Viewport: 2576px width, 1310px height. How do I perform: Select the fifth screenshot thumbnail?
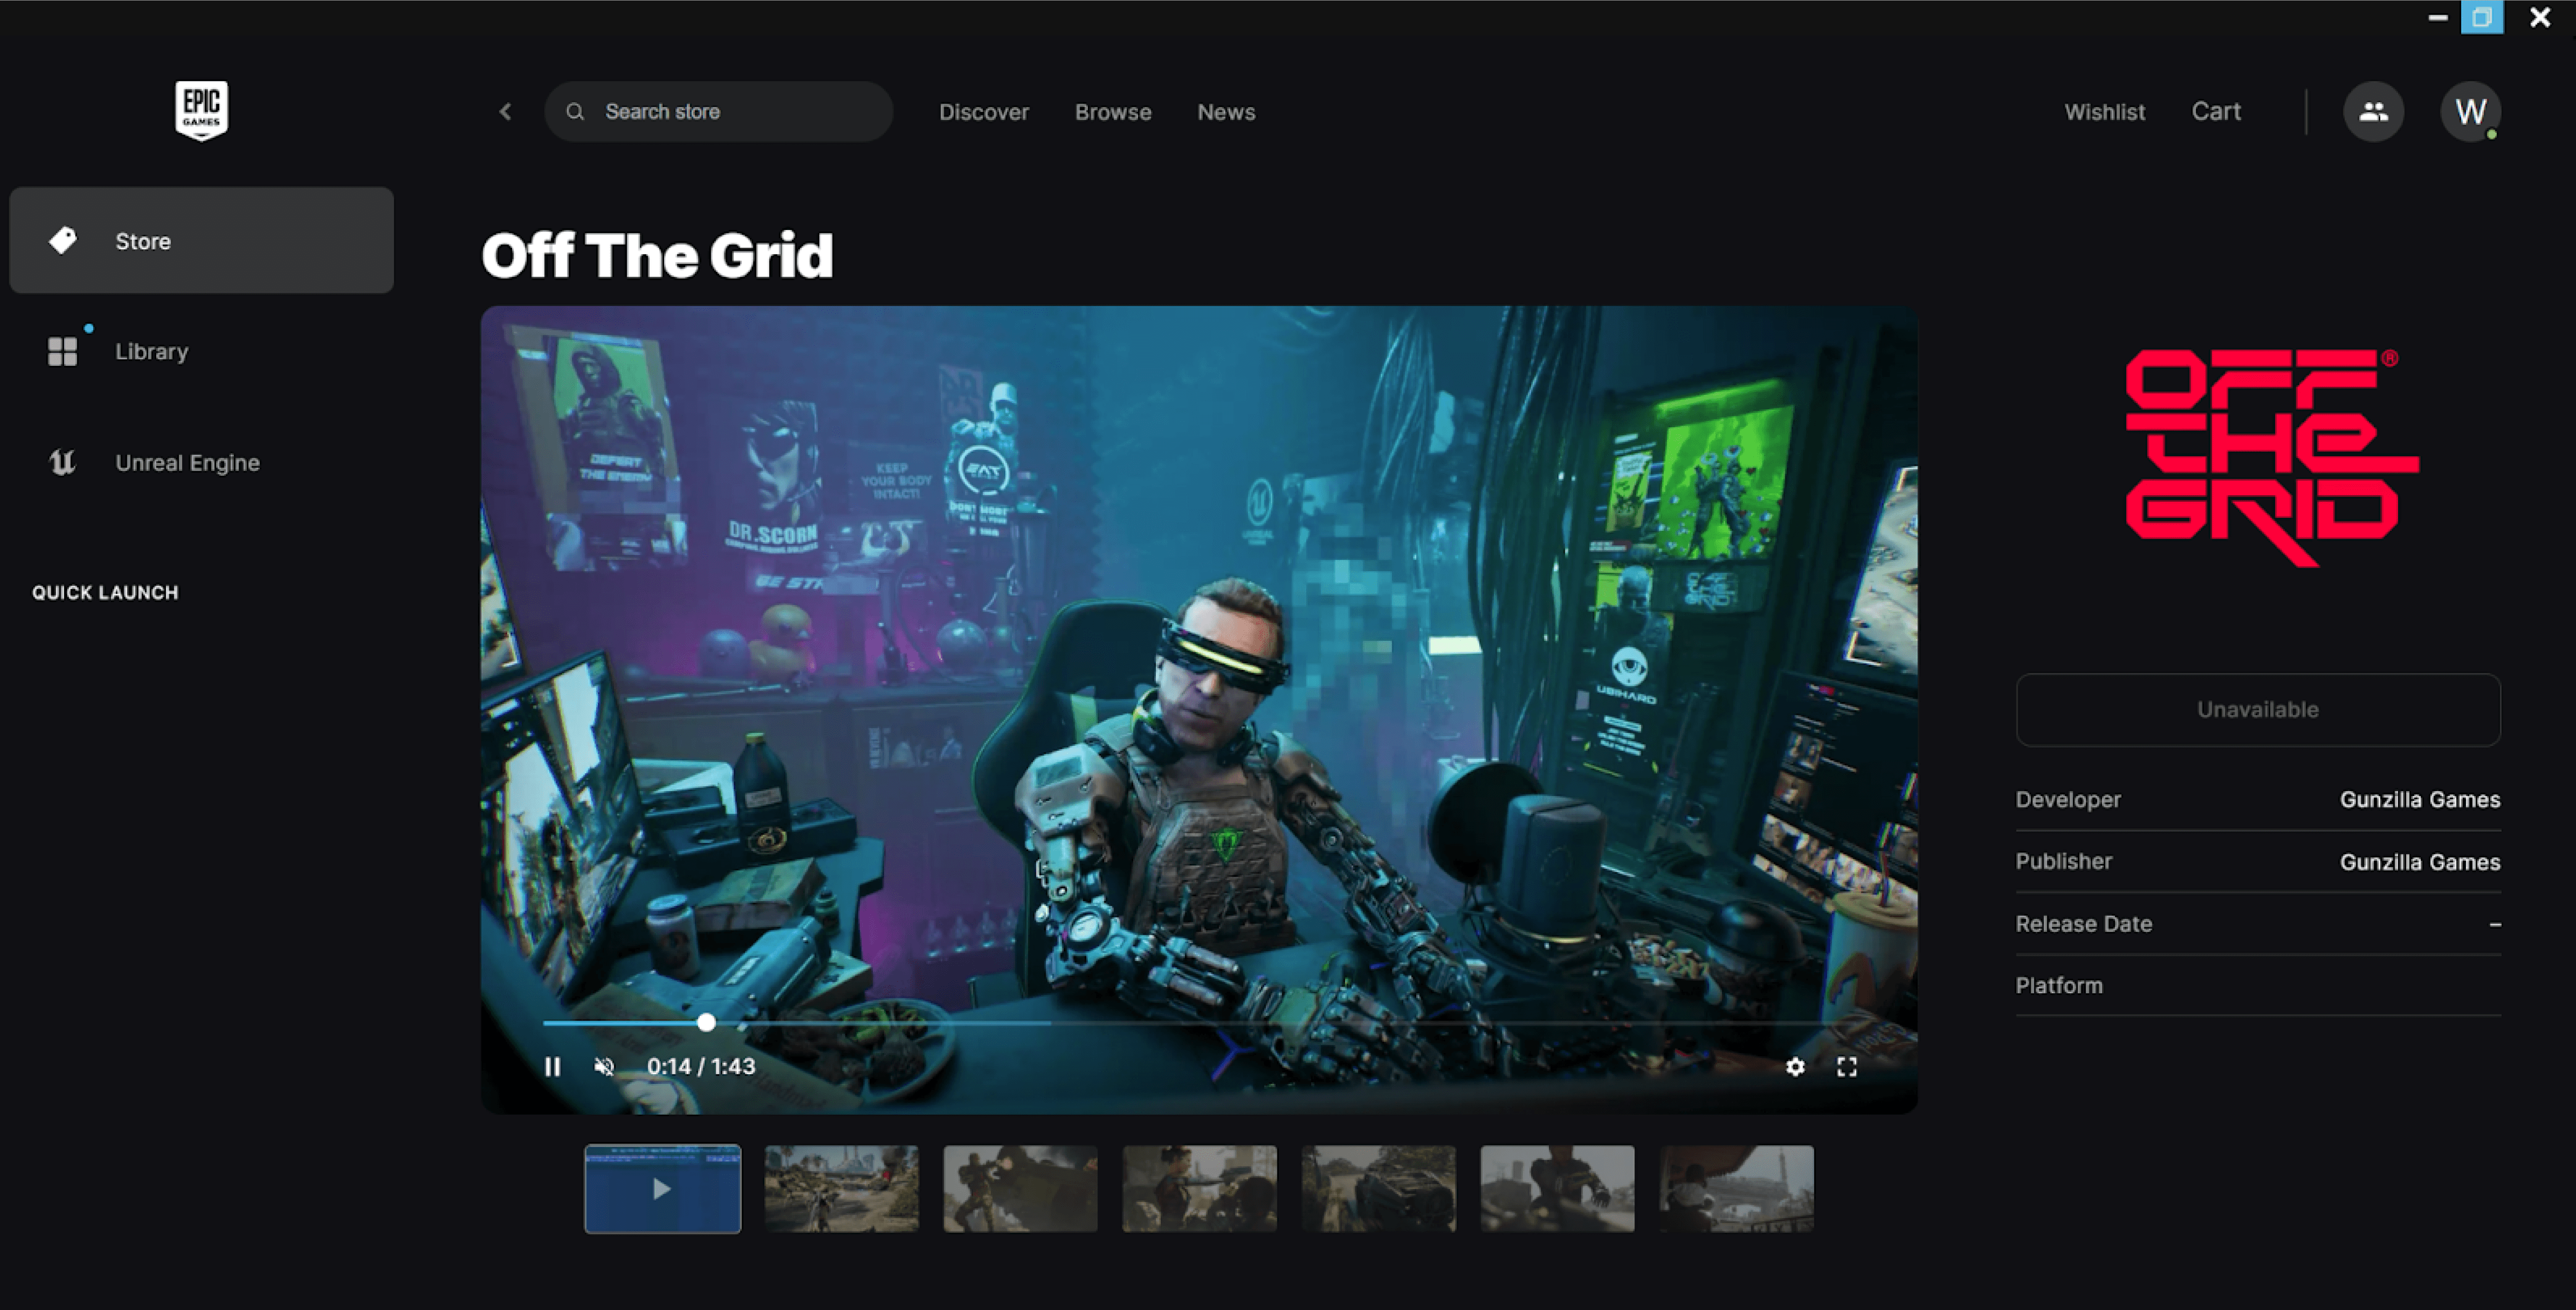[x=1378, y=1188]
